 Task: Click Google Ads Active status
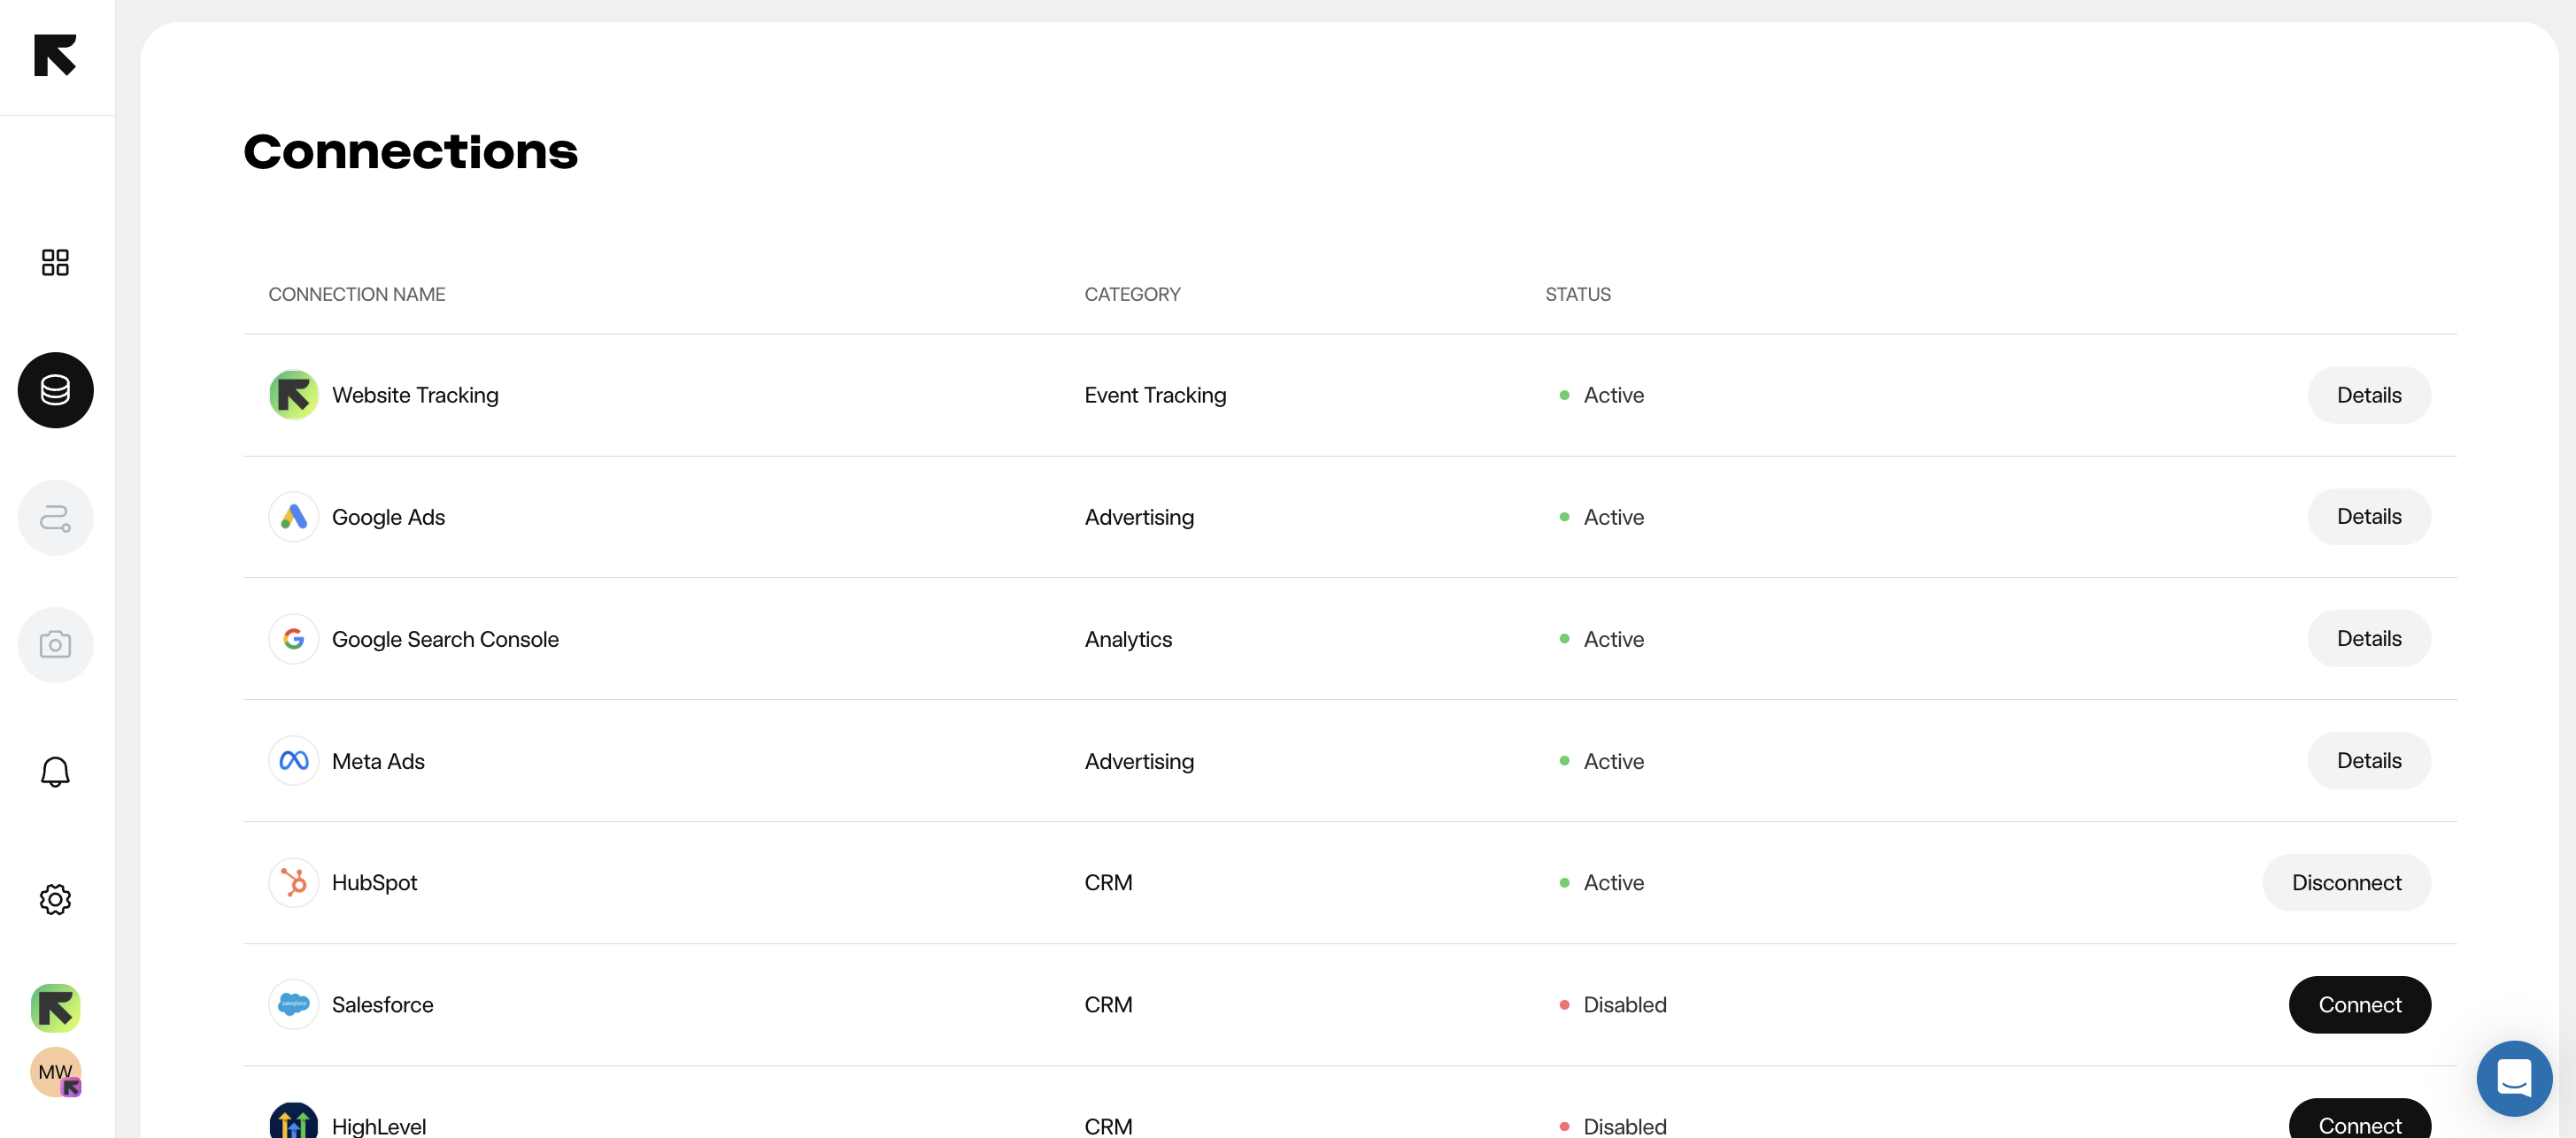1601,518
